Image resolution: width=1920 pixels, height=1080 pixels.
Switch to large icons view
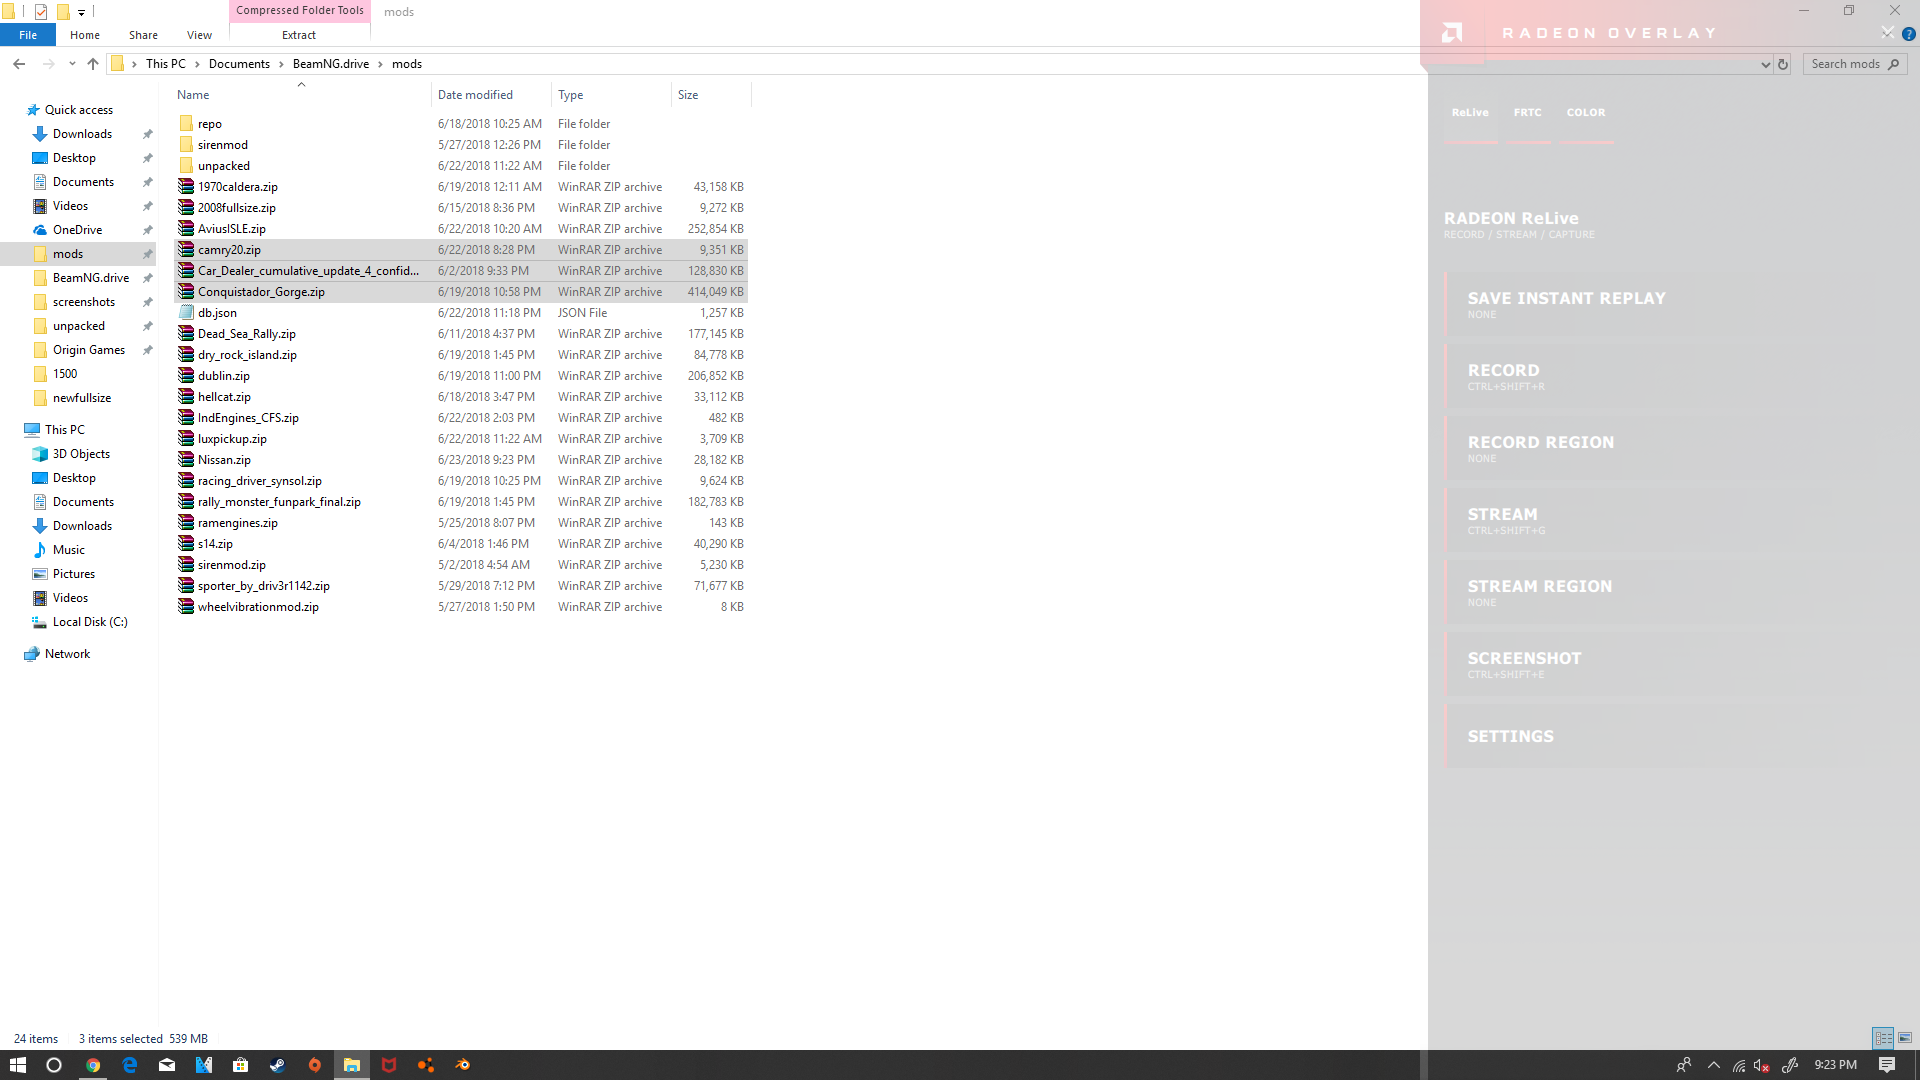pos(1905,1038)
